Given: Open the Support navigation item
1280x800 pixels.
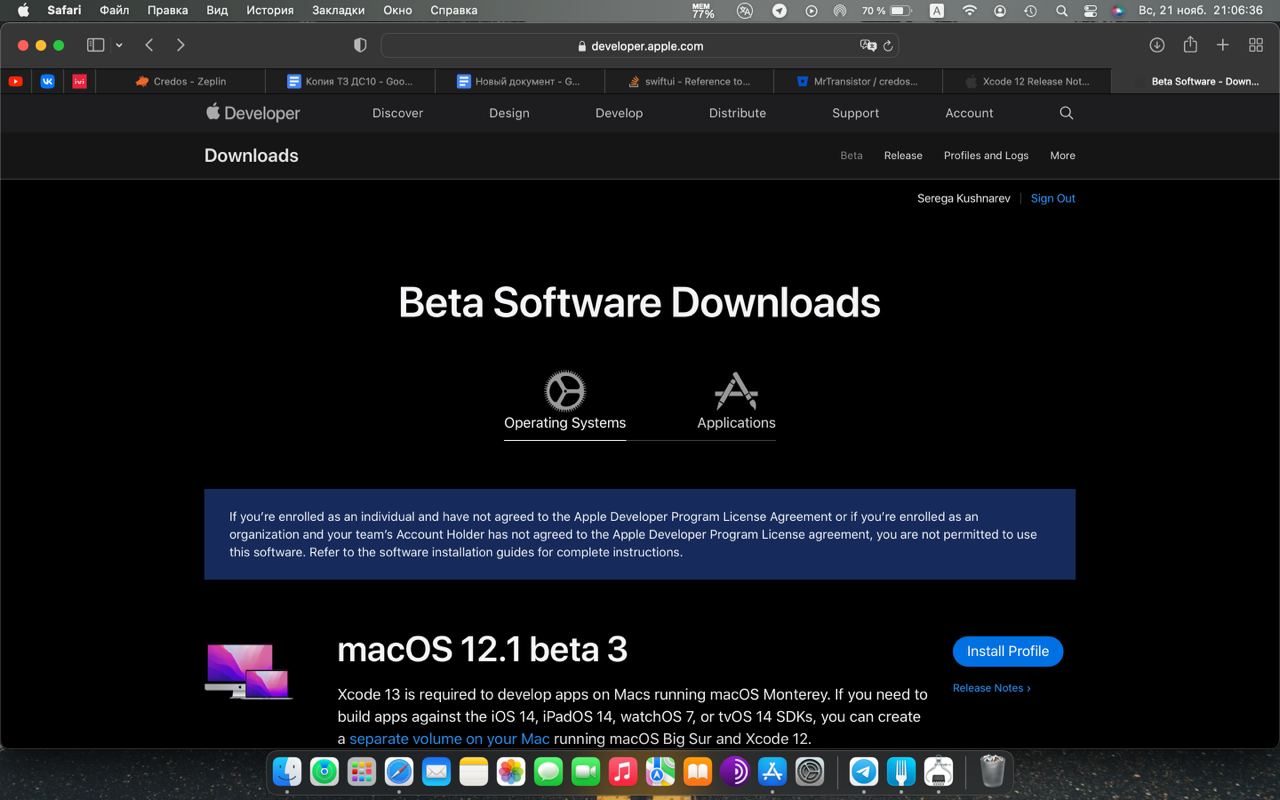Looking at the screenshot, I should pos(856,113).
